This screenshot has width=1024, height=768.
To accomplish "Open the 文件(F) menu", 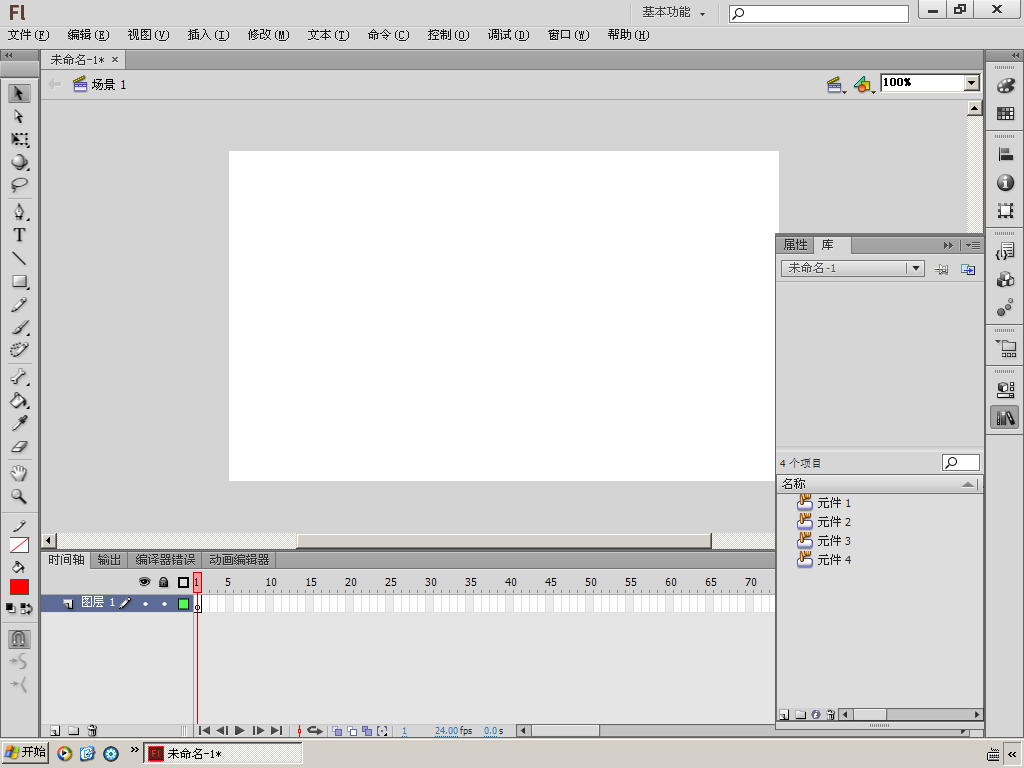I will point(28,35).
